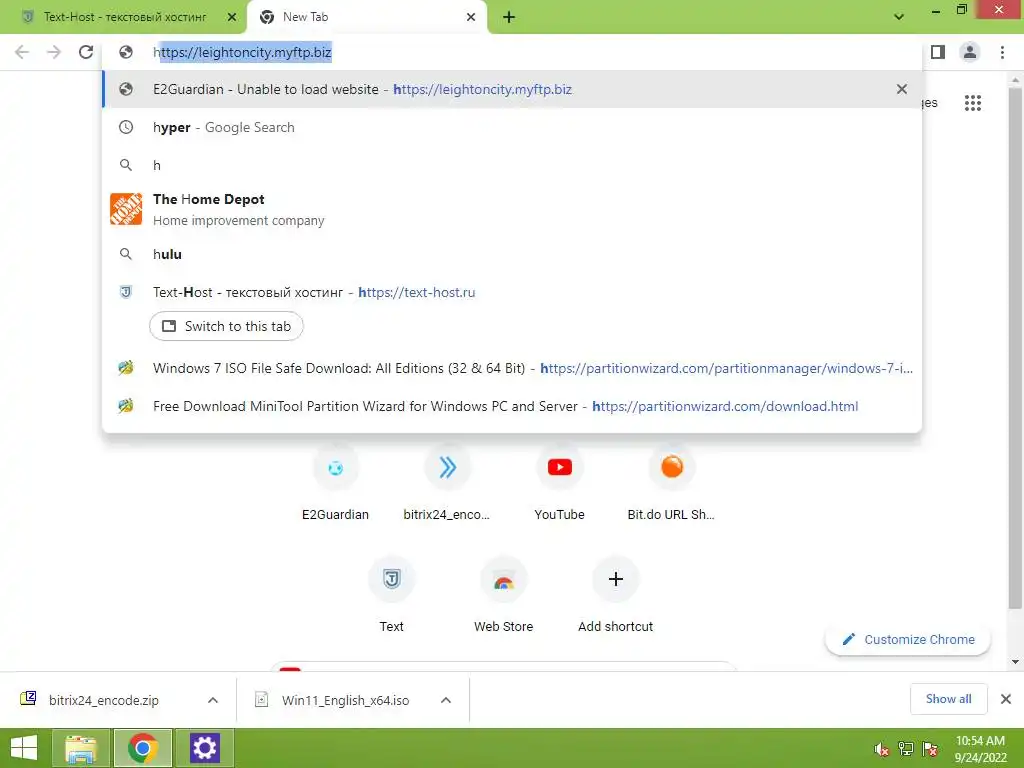Open the Bit.do URL Shortener shortcut
The height and width of the screenshot is (768, 1024).
coord(671,483)
